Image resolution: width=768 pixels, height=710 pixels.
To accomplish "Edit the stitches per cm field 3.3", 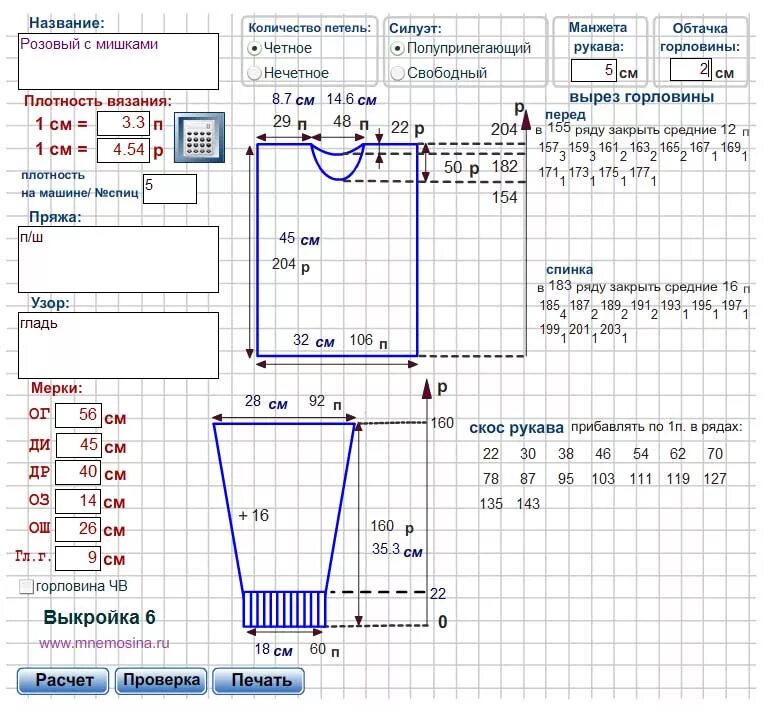I will tap(123, 123).
